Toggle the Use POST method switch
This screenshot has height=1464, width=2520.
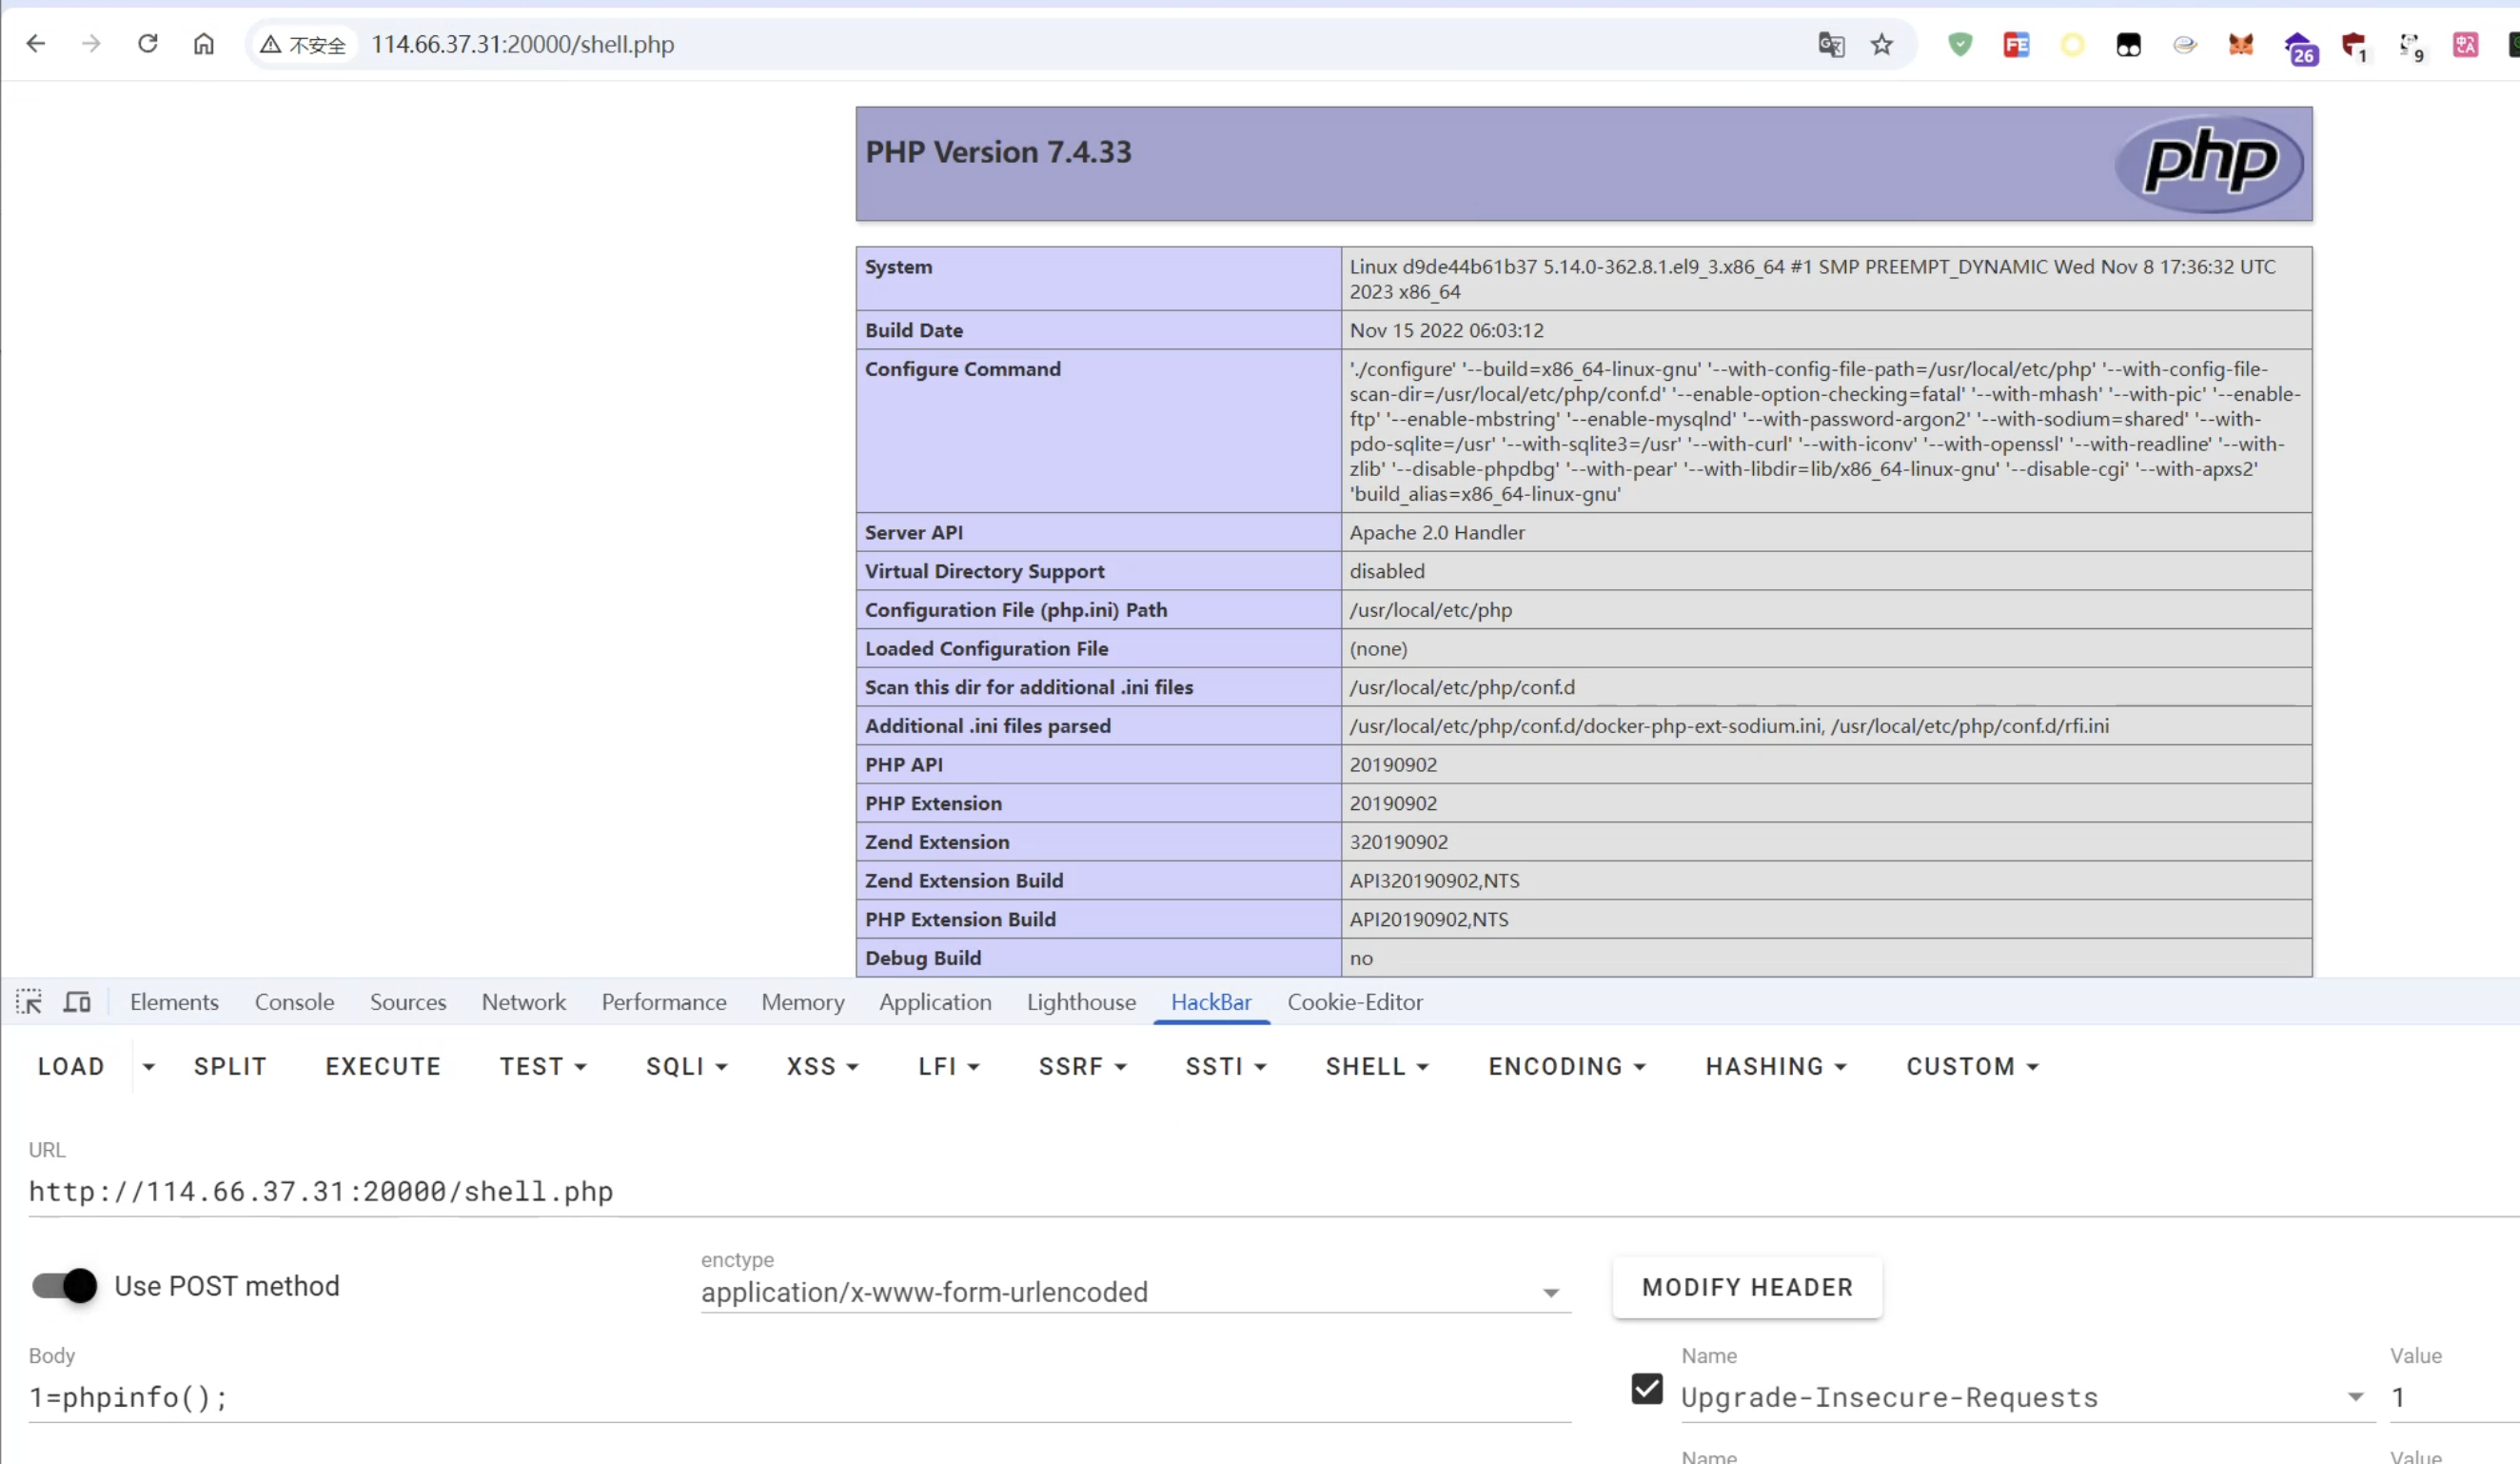click(65, 1285)
